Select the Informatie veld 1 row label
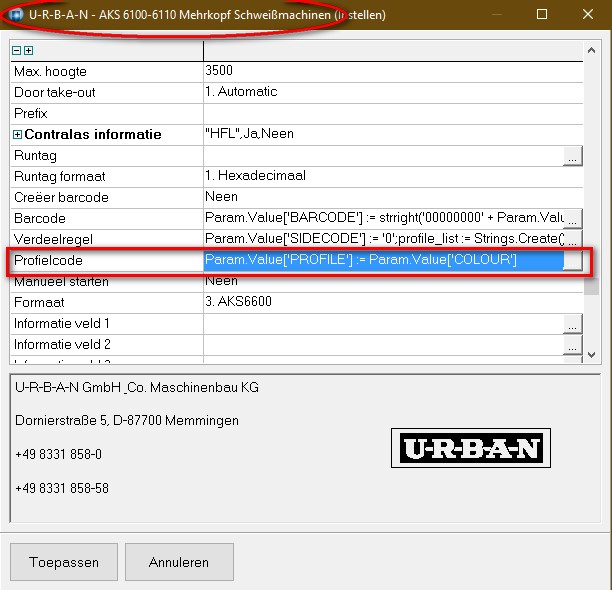The image size is (612, 590). pos(62,324)
